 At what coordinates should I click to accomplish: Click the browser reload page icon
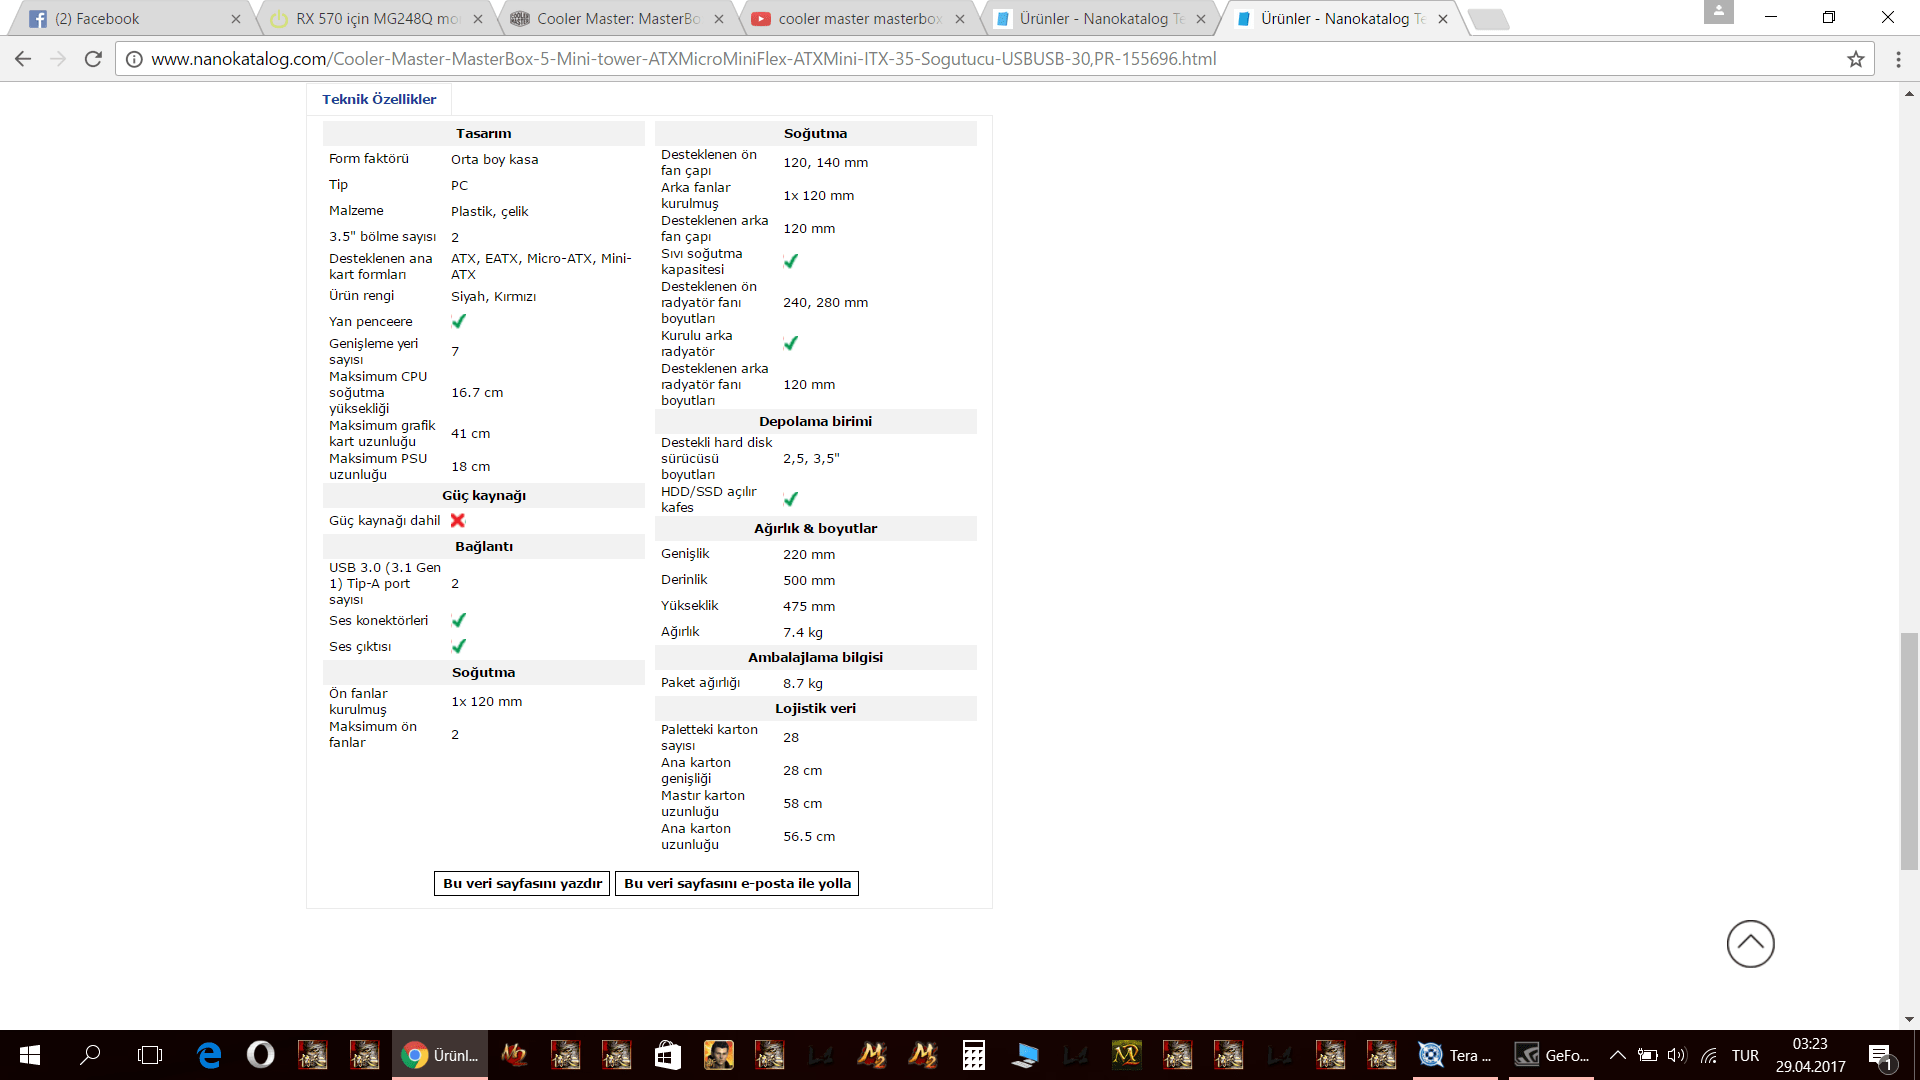[x=93, y=59]
